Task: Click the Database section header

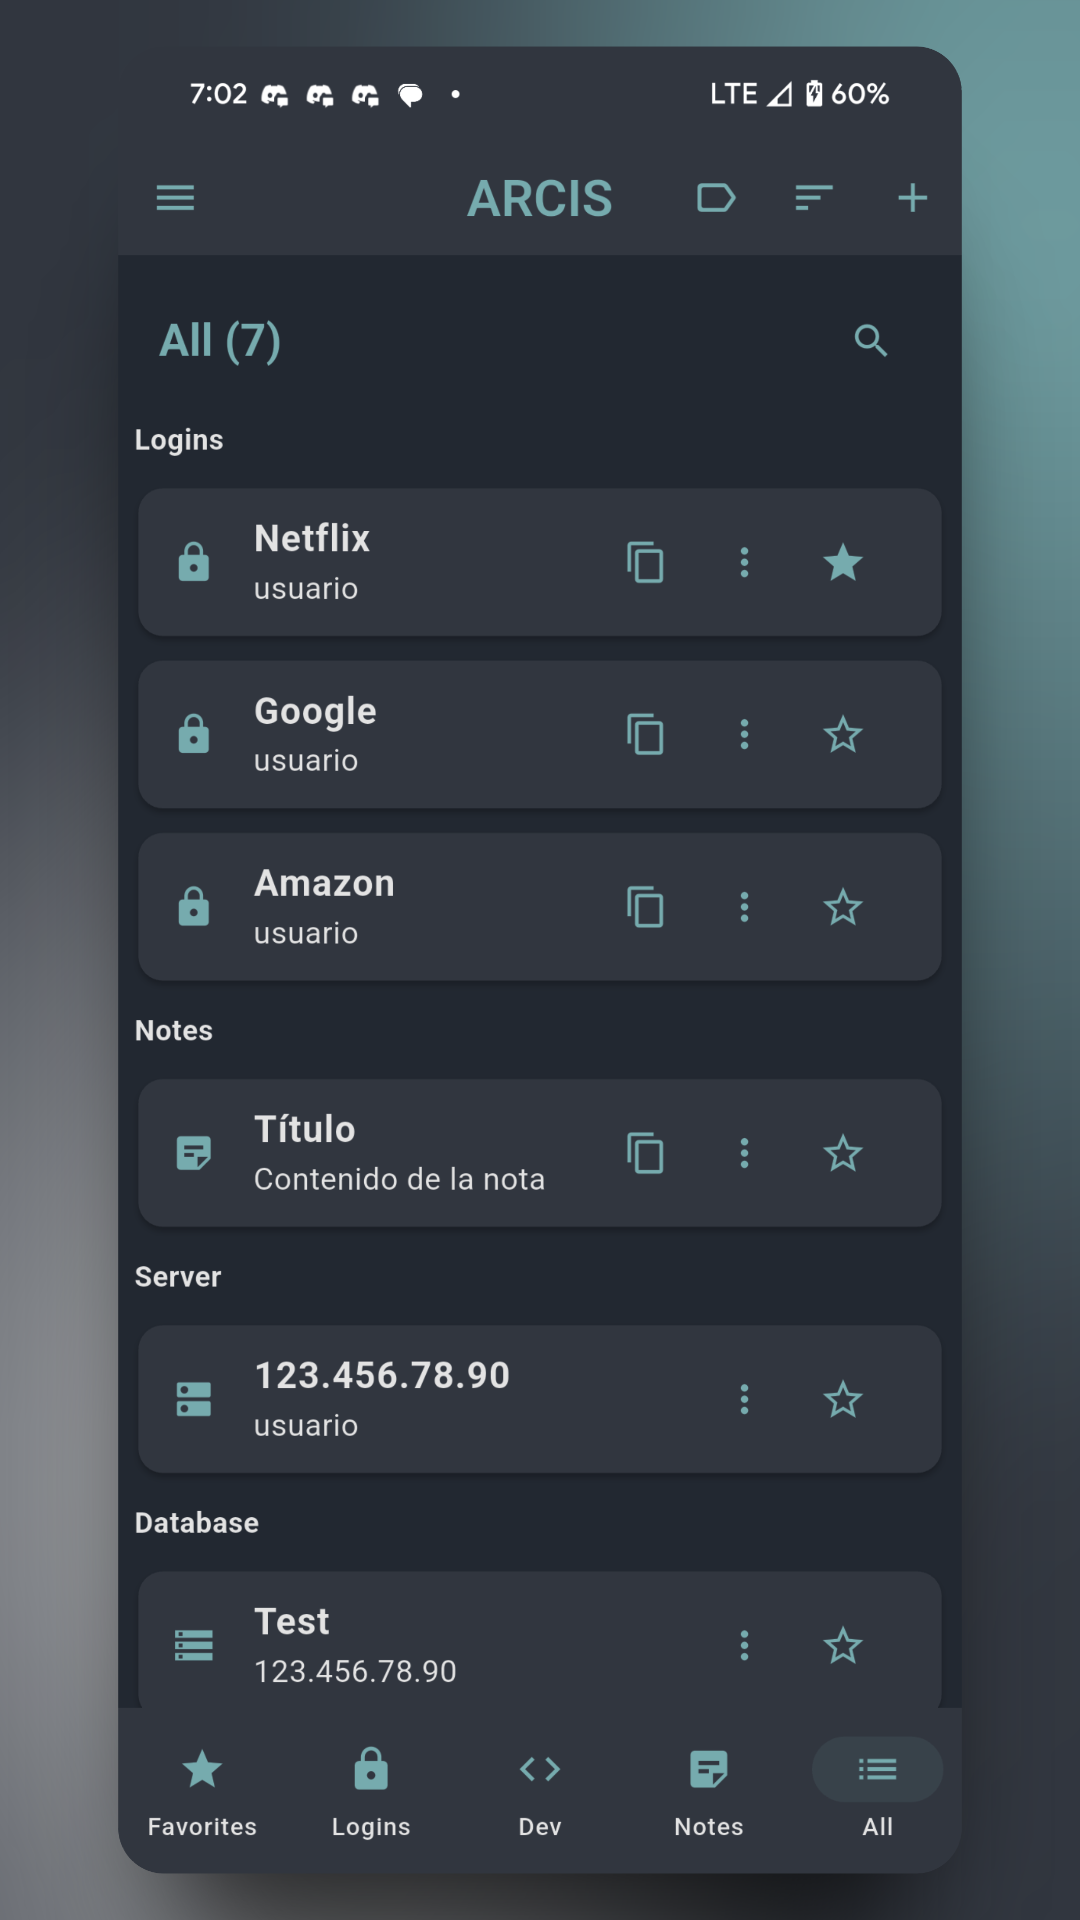Action: click(x=197, y=1522)
